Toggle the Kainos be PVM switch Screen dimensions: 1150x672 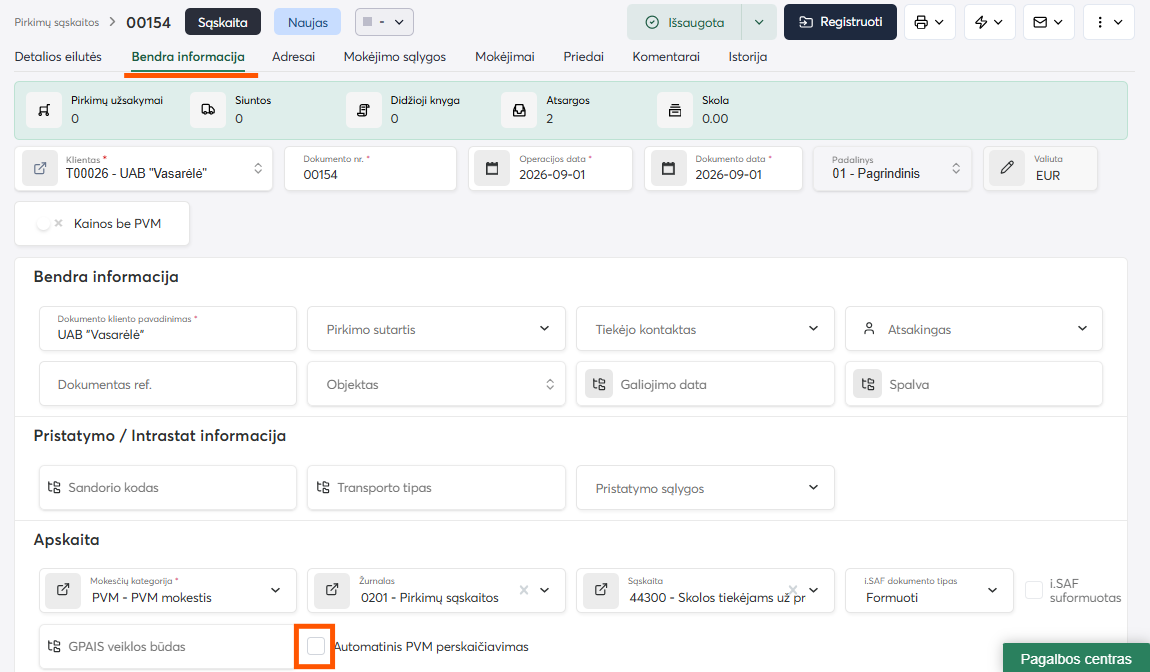click(x=48, y=224)
